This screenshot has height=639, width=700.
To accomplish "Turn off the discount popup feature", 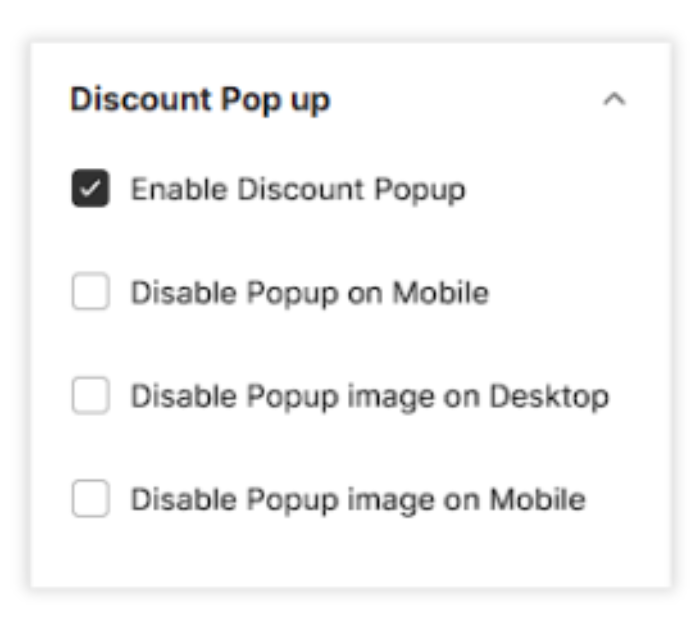I will tap(90, 189).
